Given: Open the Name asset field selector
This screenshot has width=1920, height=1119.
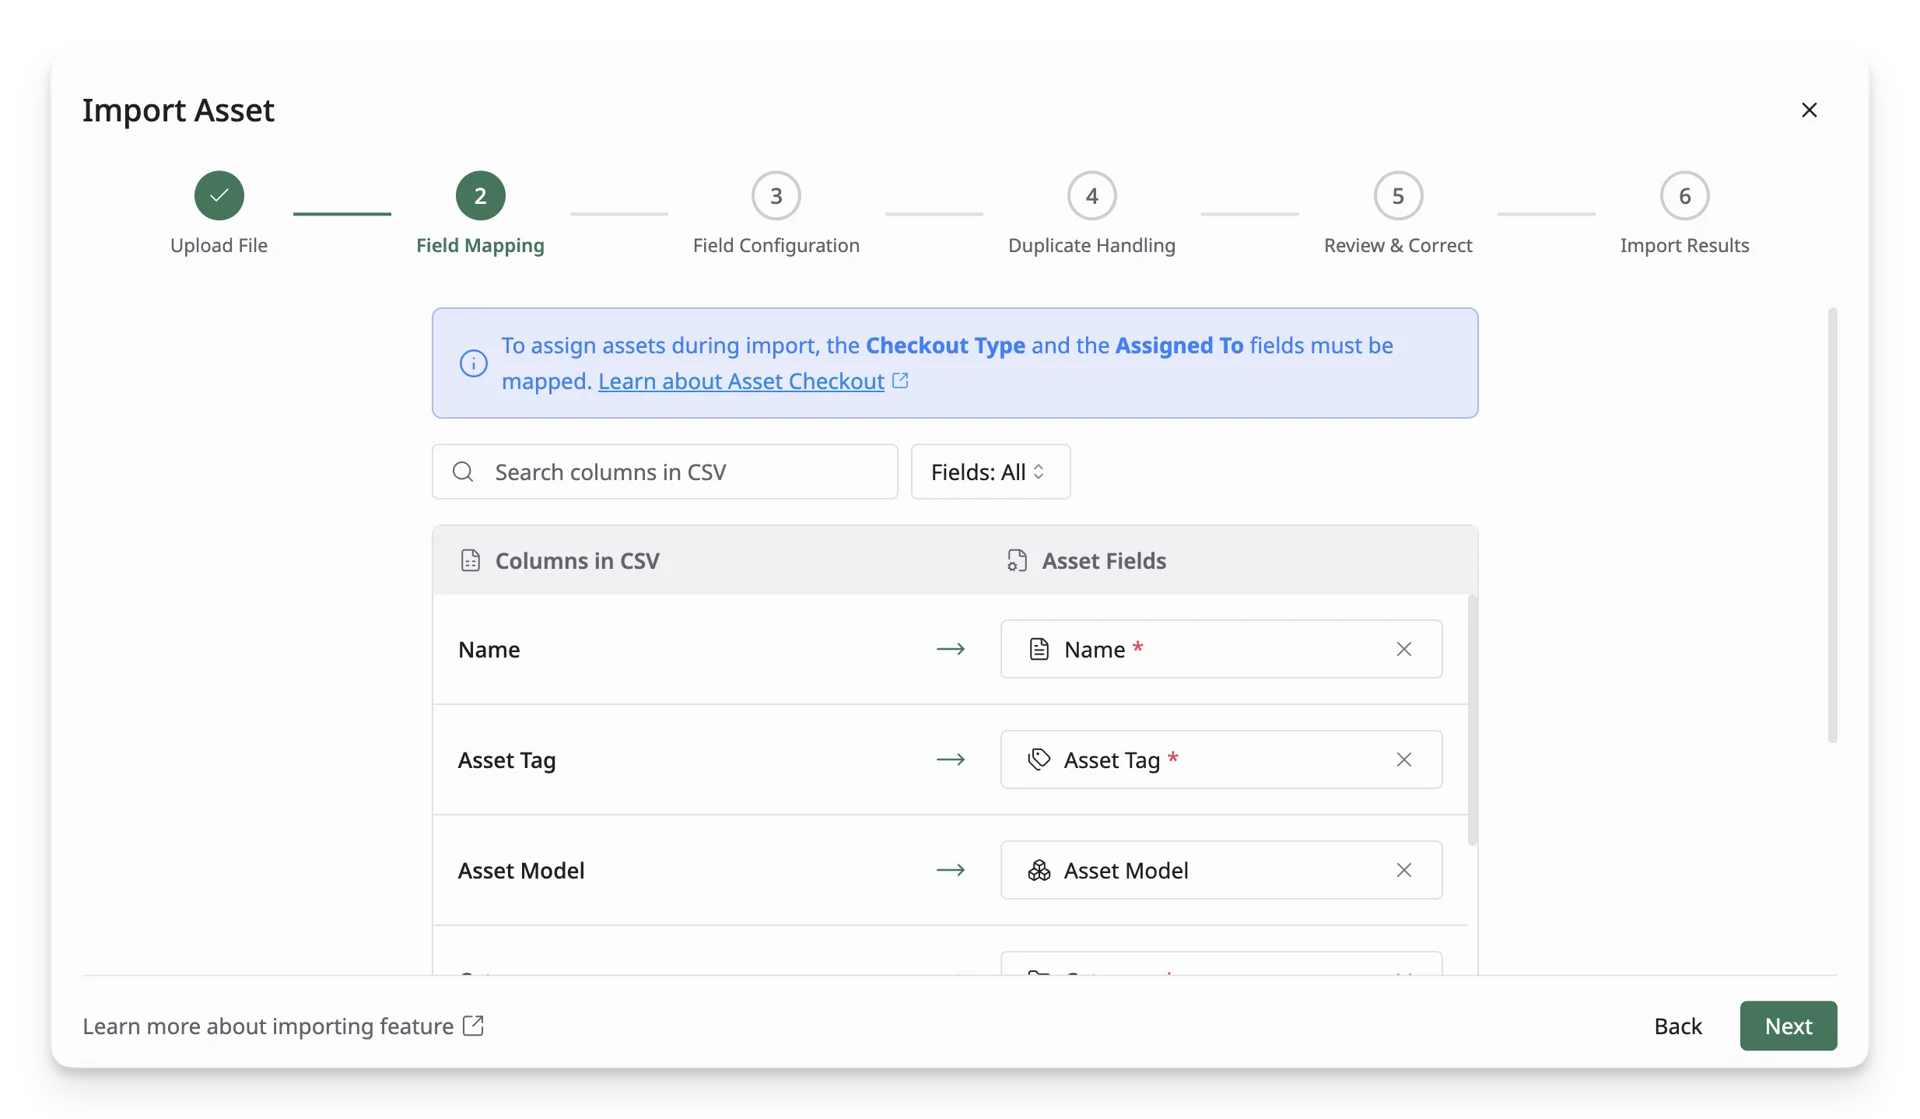Looking at the screenshot, I should [1221, 649].
